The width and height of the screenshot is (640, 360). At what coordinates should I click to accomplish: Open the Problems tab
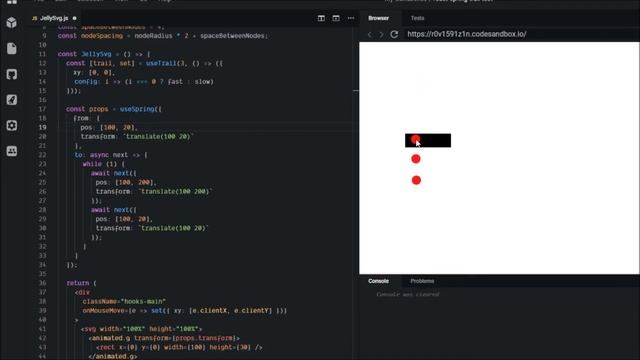tap(422, 281)
